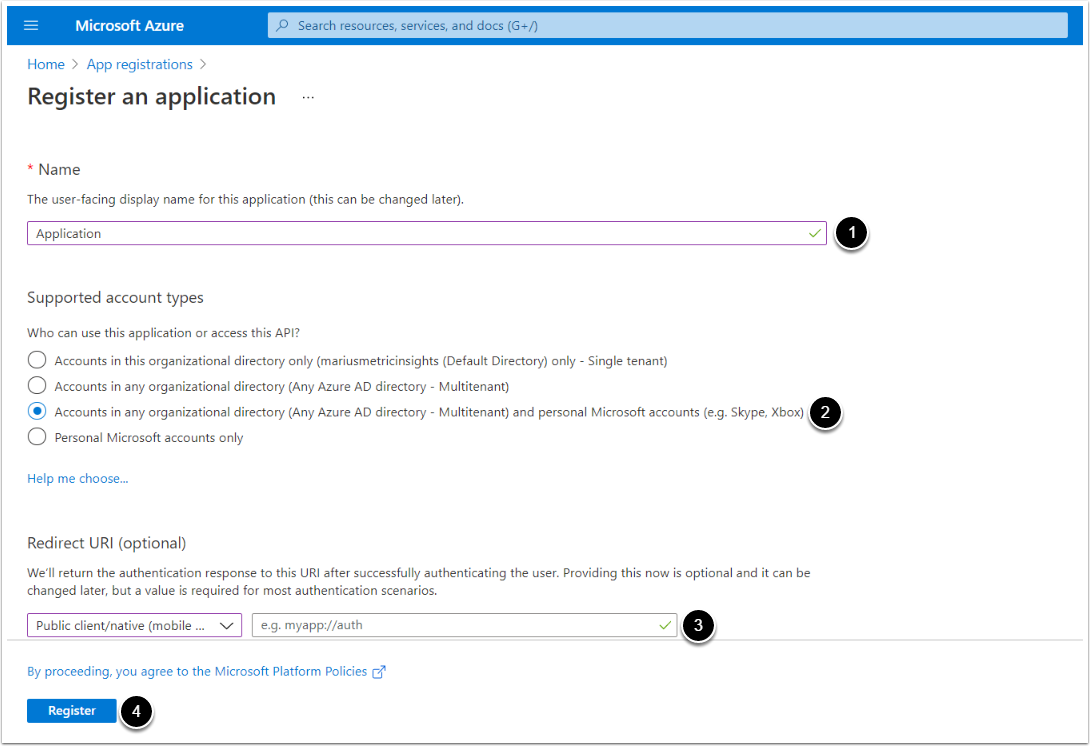Click numbered callout marker 1
This screenshot has height=746, width=1090.
coord(851,234)
